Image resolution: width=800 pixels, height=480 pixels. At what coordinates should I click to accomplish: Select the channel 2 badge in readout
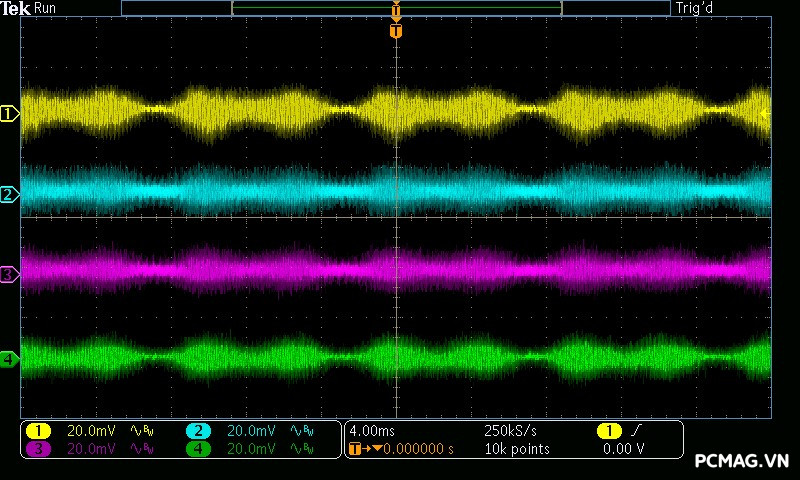coord(199,431)
